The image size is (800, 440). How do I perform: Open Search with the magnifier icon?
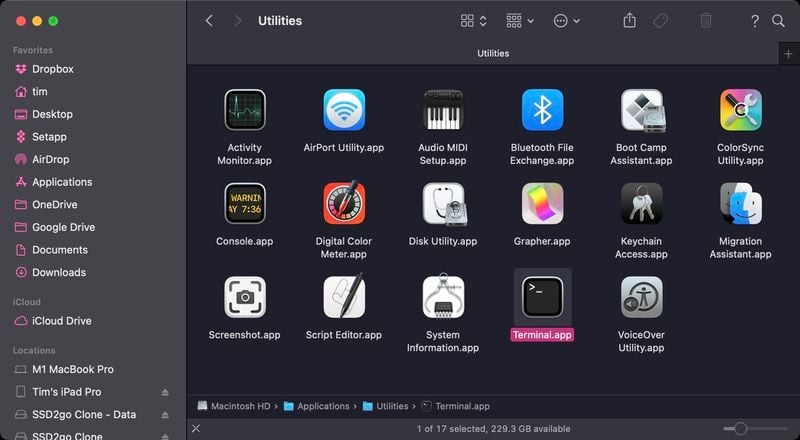coord(778,21)
